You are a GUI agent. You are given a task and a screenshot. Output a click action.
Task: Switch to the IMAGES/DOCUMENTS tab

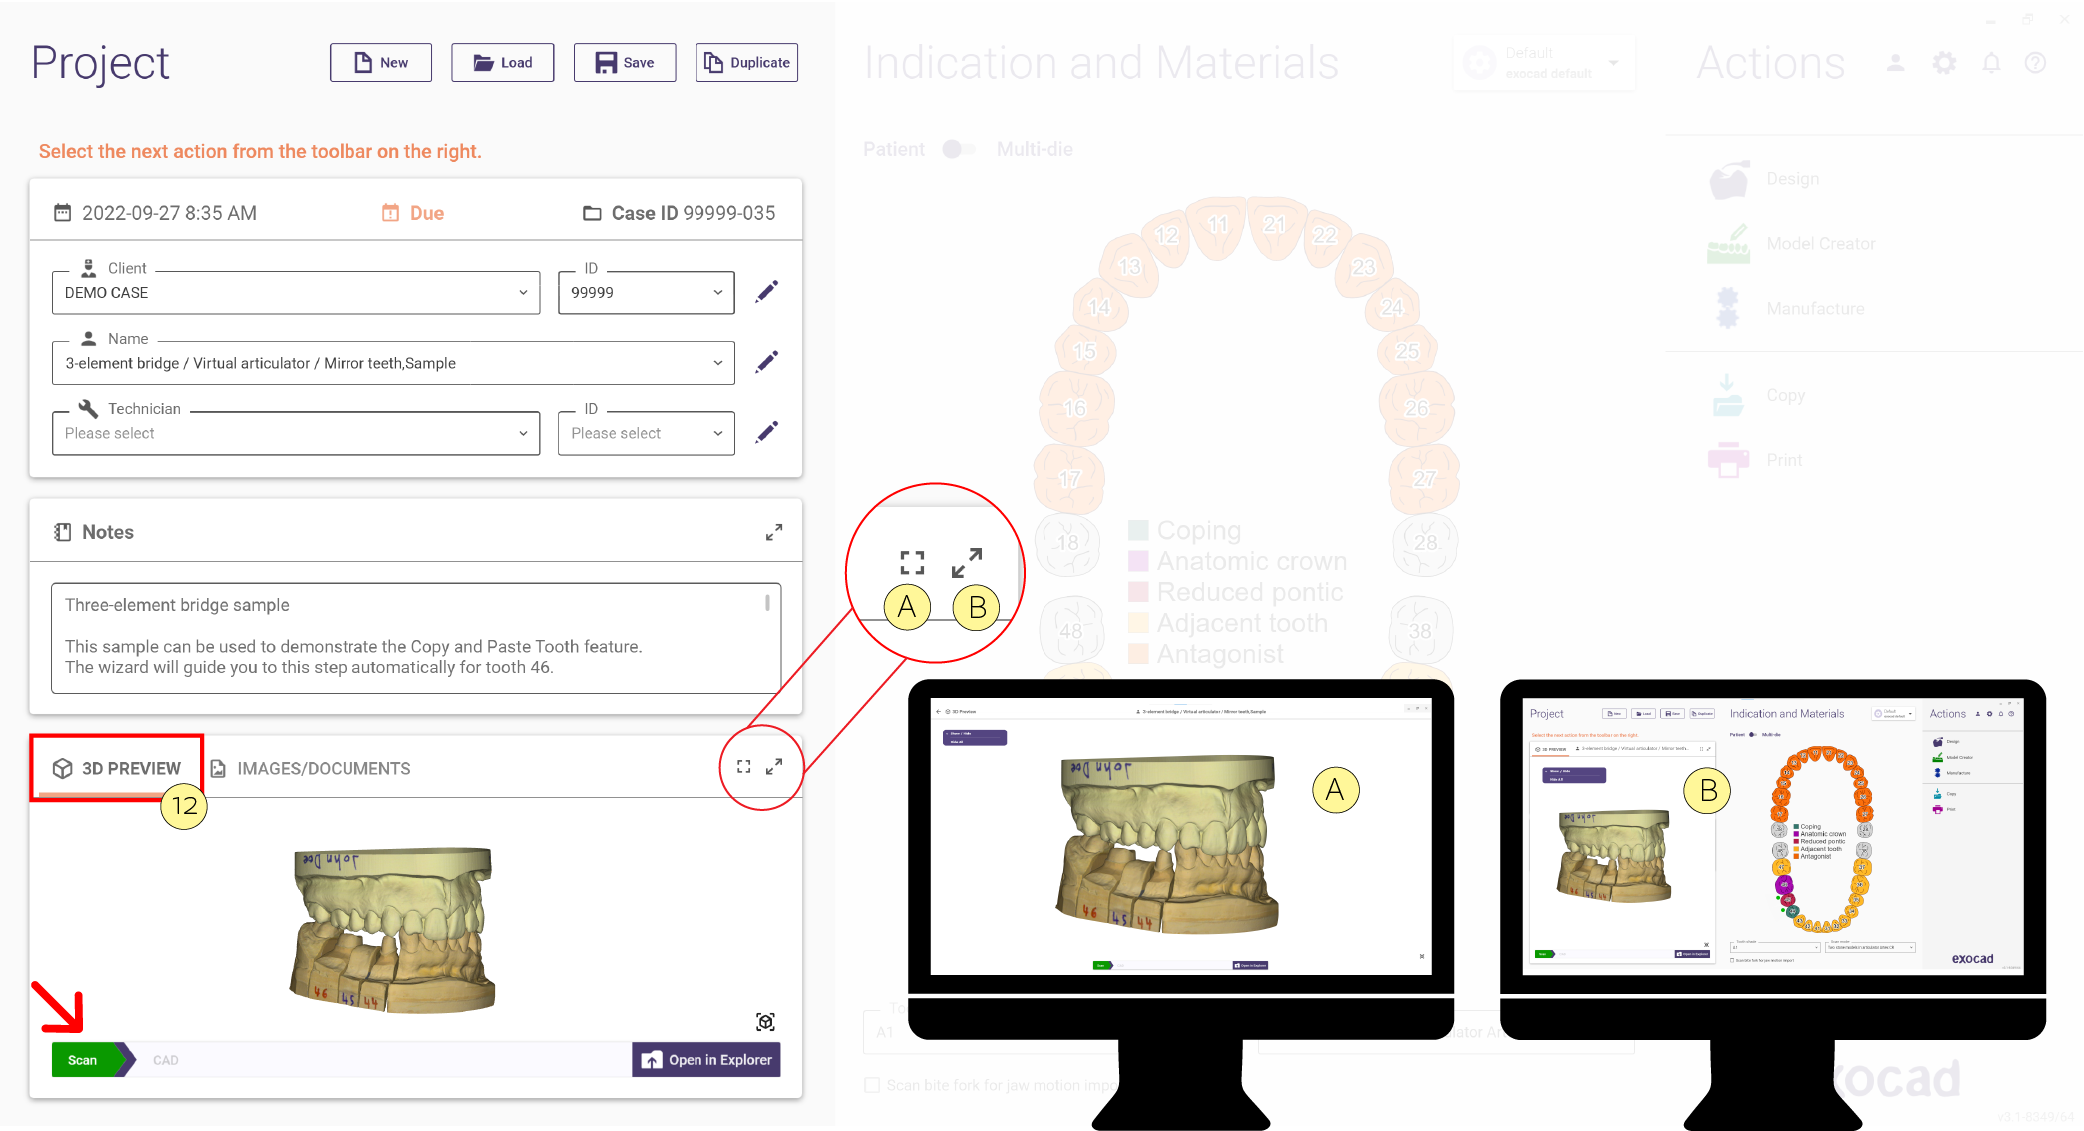(x=310, y=768)
